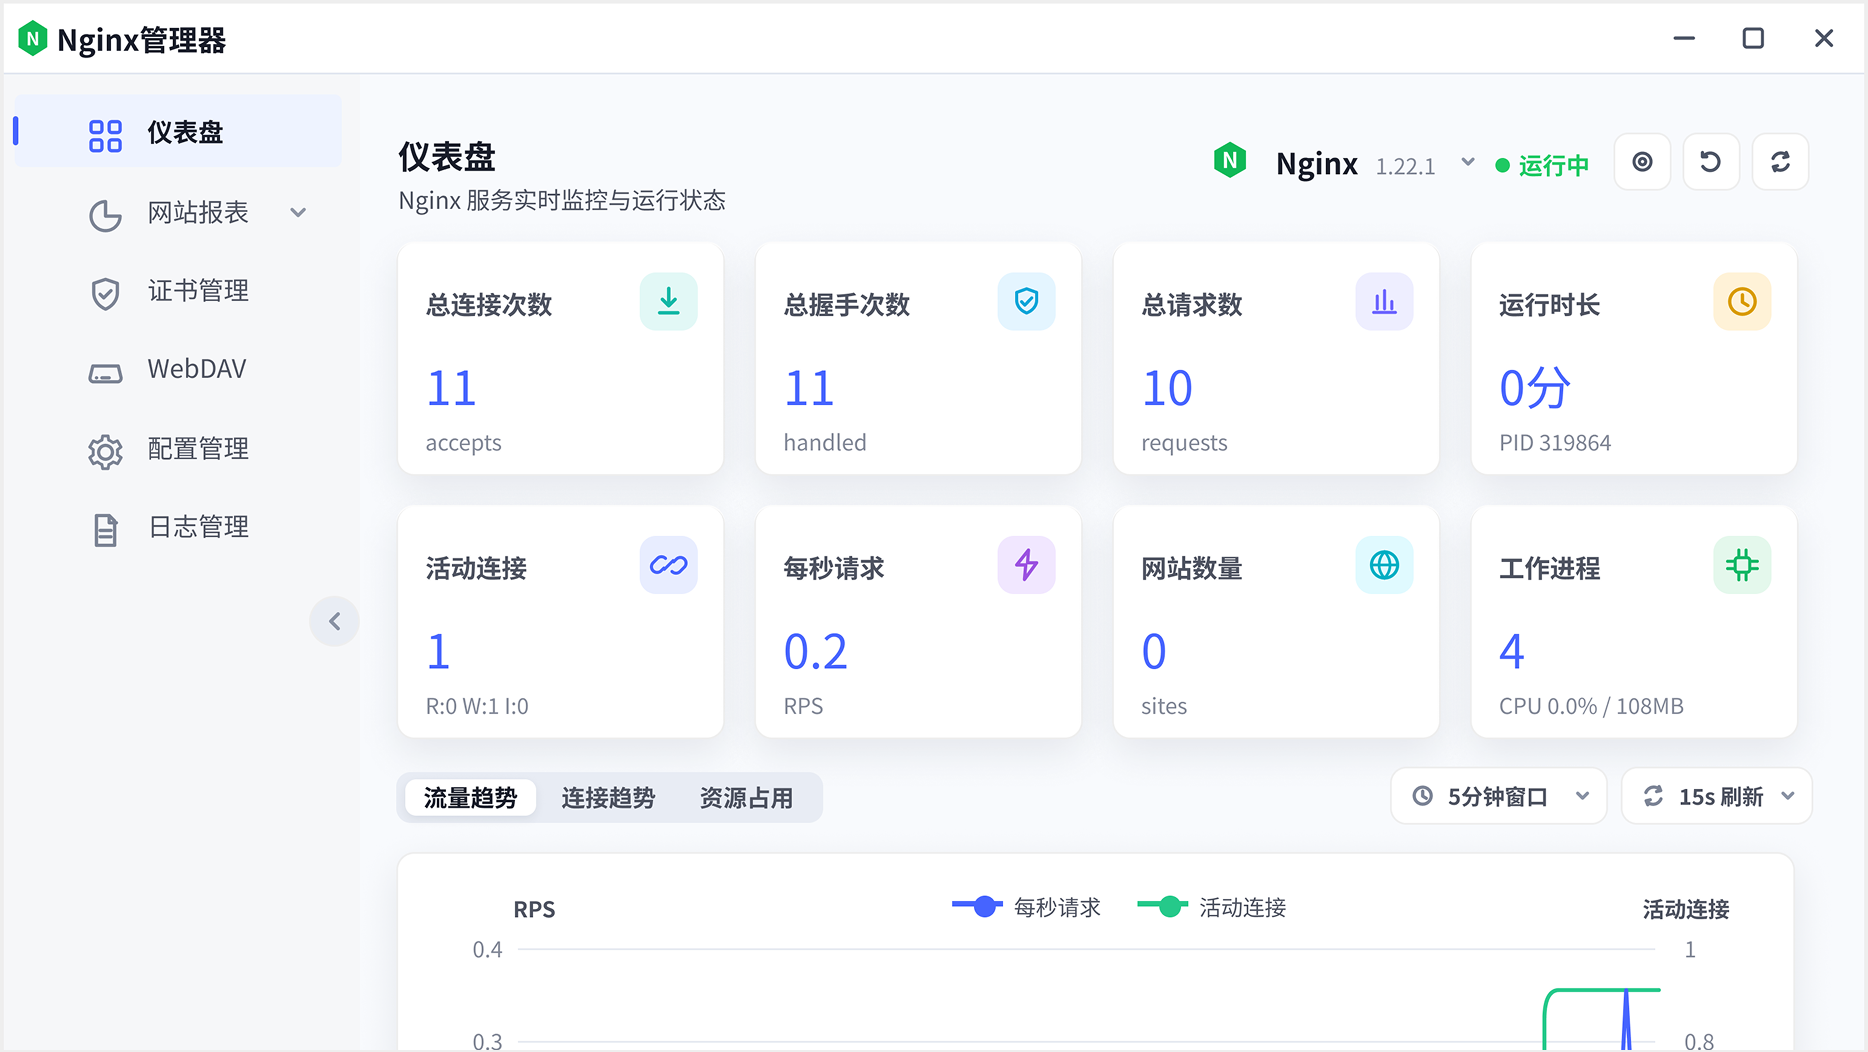Click the 总请求数 bar chart icon
1868x1052 pixels.
click(x=1384, y=301)
